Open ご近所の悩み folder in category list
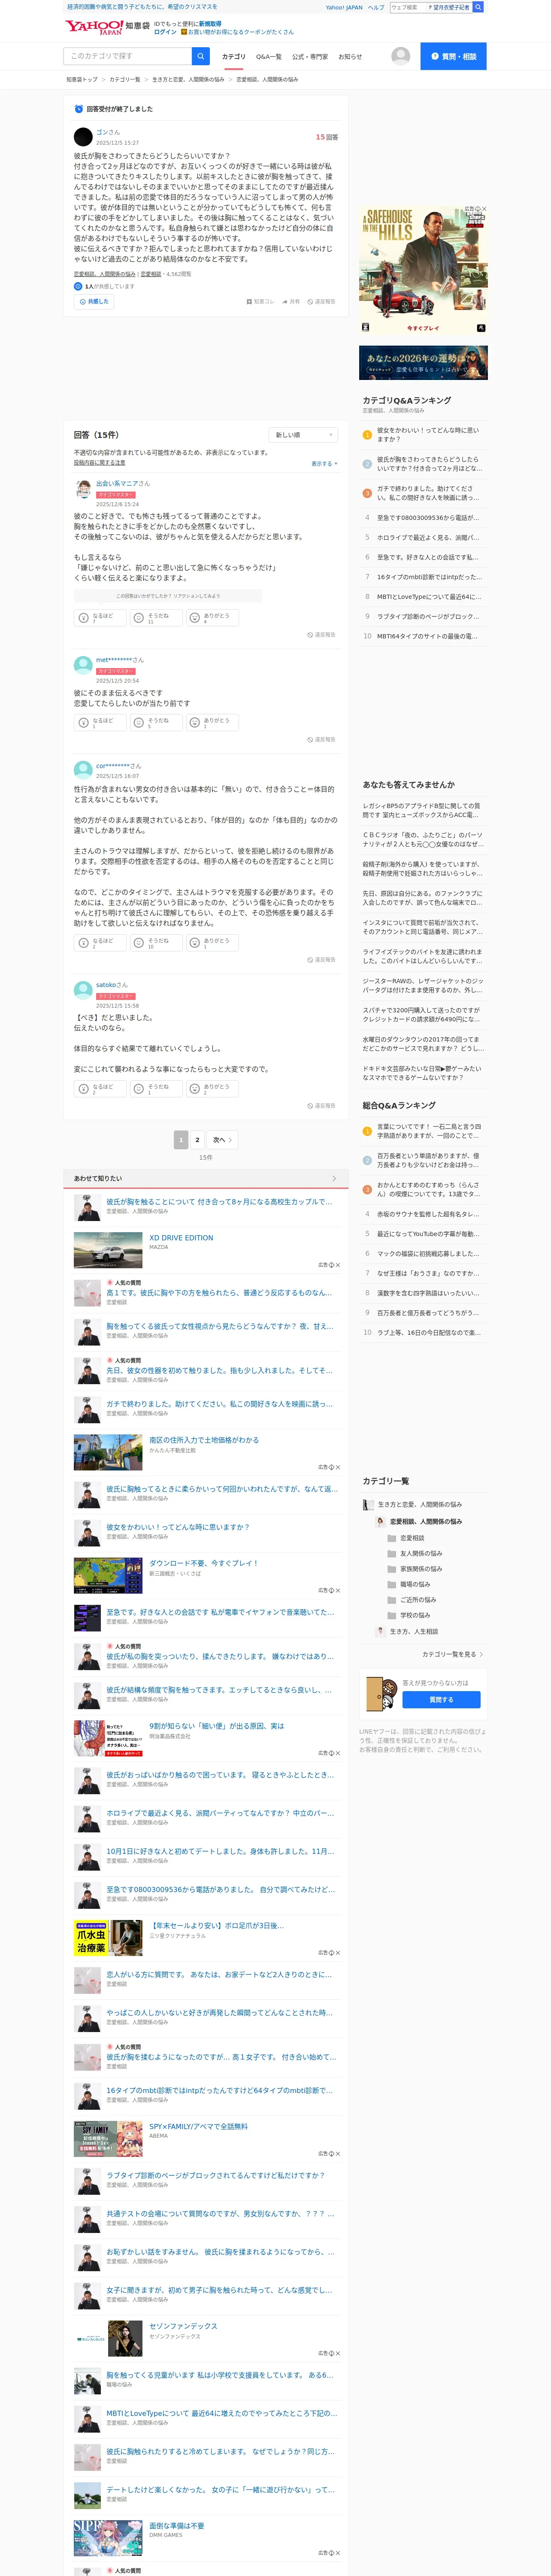 [412, 1600]
